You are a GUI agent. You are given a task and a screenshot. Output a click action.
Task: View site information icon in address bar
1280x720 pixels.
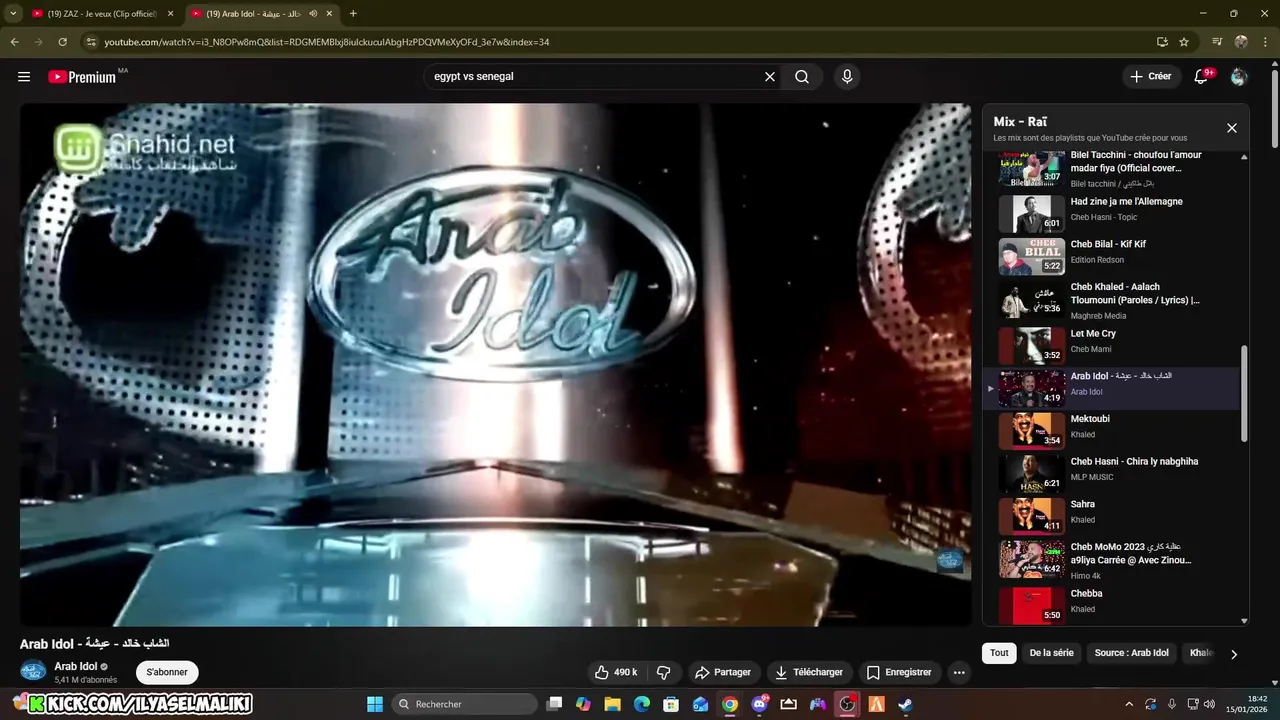tap(91, 42)
